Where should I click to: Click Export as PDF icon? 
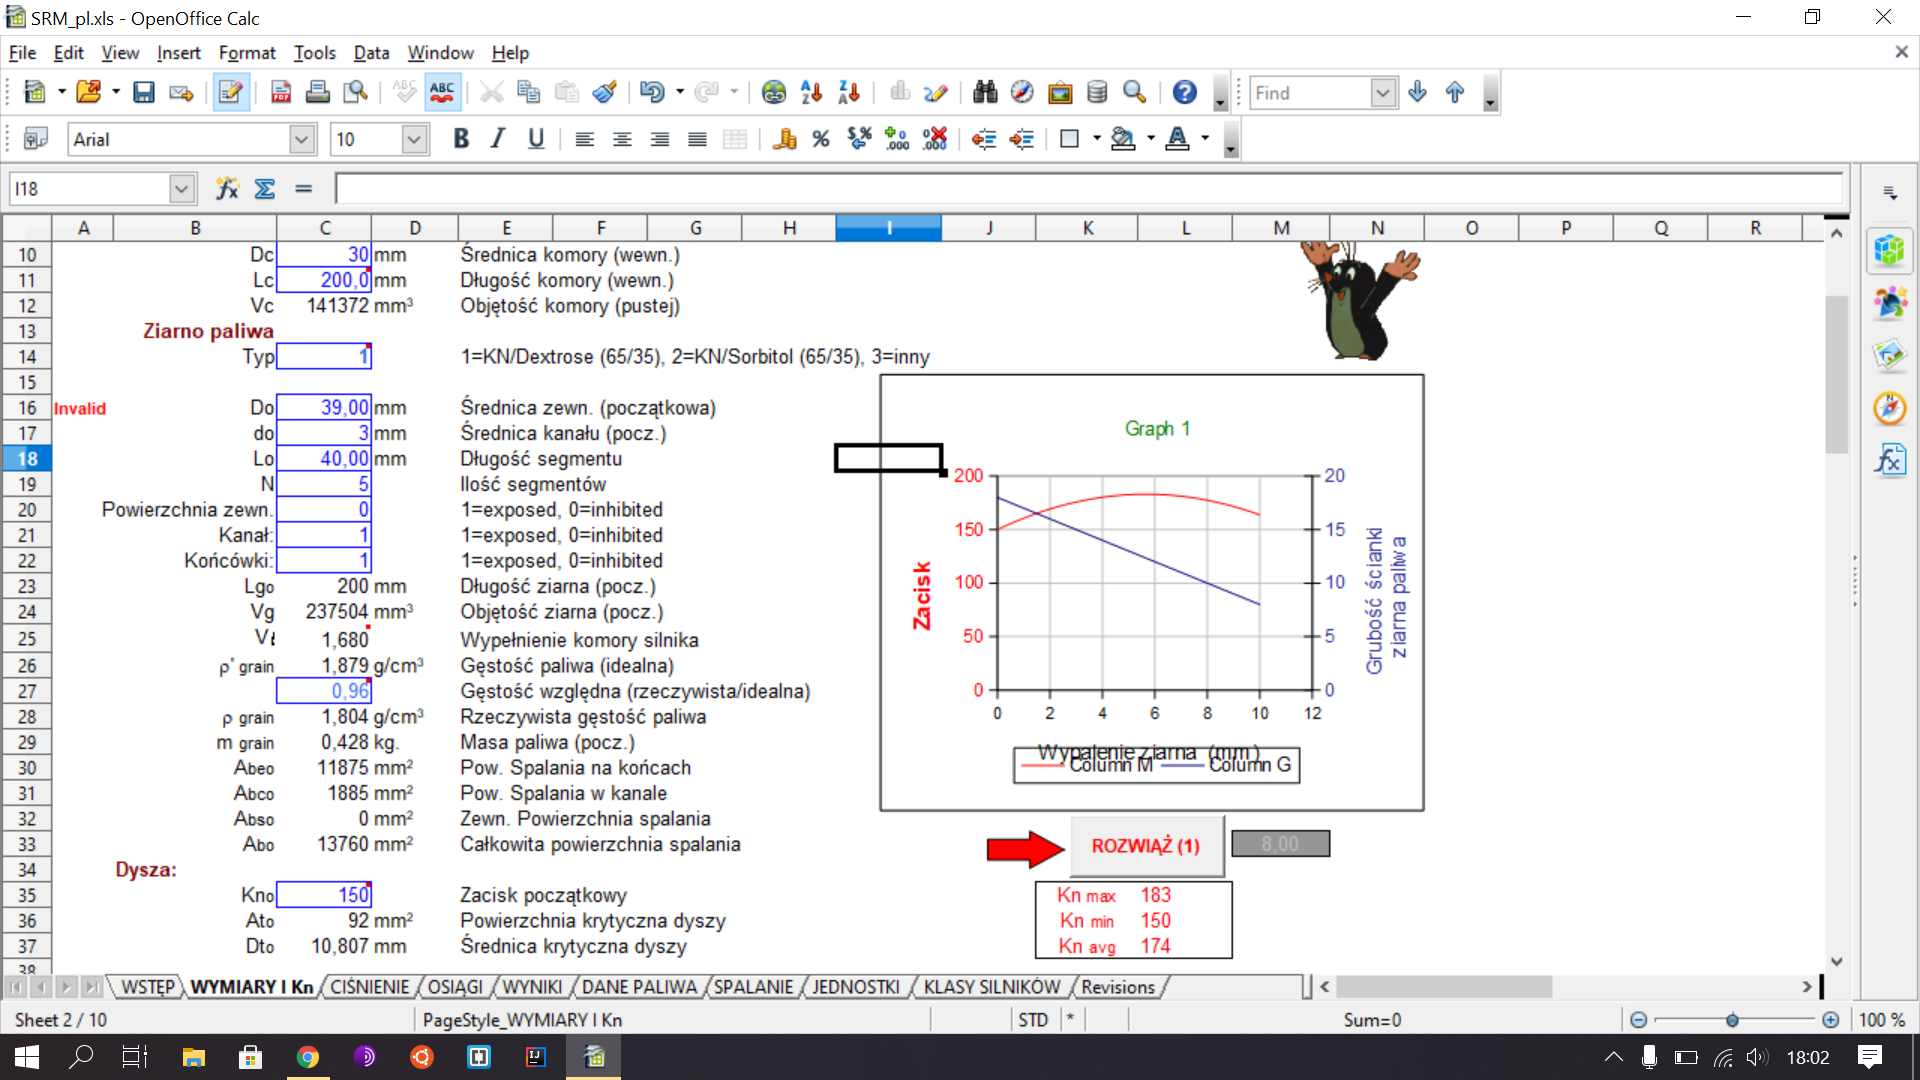[x=281, y=93]
